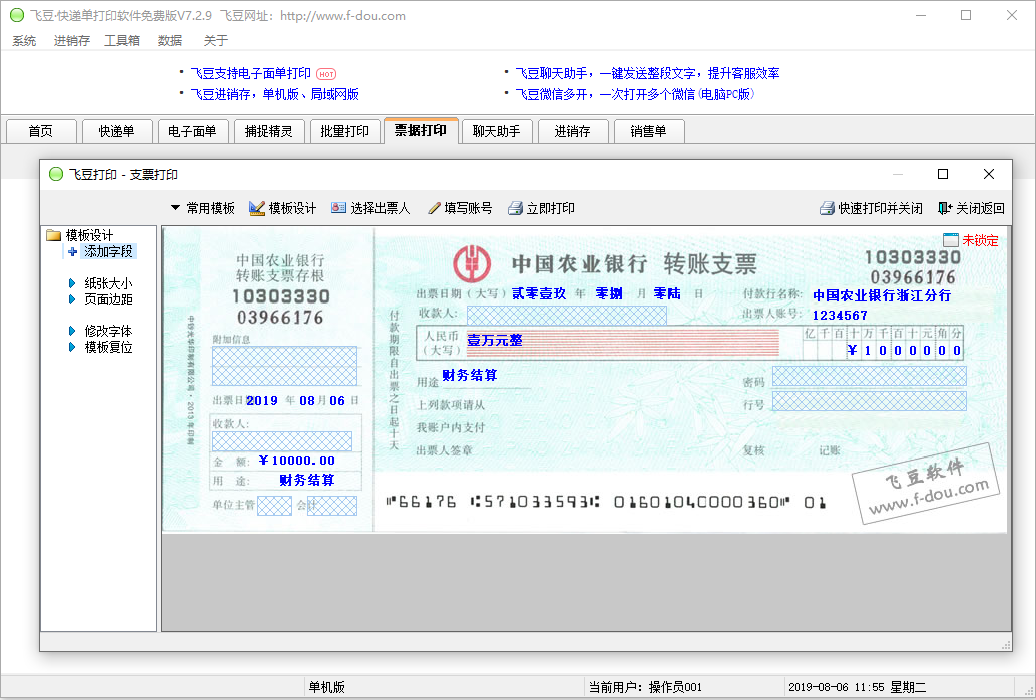Expand the 纸张大小 arrow
The width and height of the screenshot is (1036, 700).
72,283
